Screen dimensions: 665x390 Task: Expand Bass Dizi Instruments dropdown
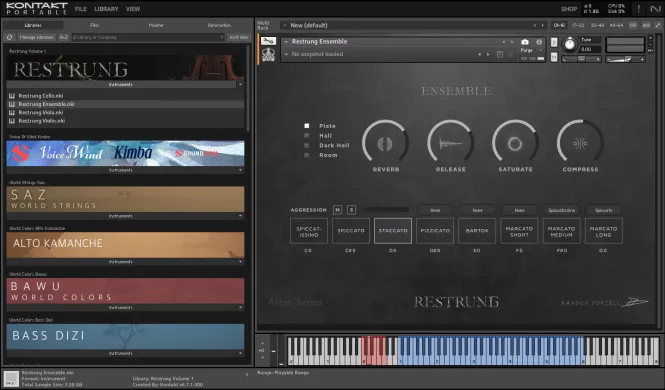point(240,353)
